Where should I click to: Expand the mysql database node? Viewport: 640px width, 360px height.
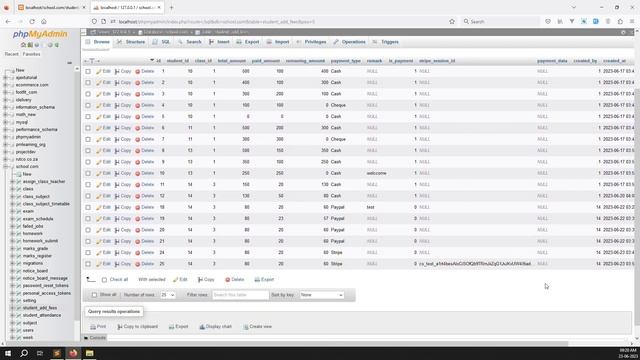[5, 122]
